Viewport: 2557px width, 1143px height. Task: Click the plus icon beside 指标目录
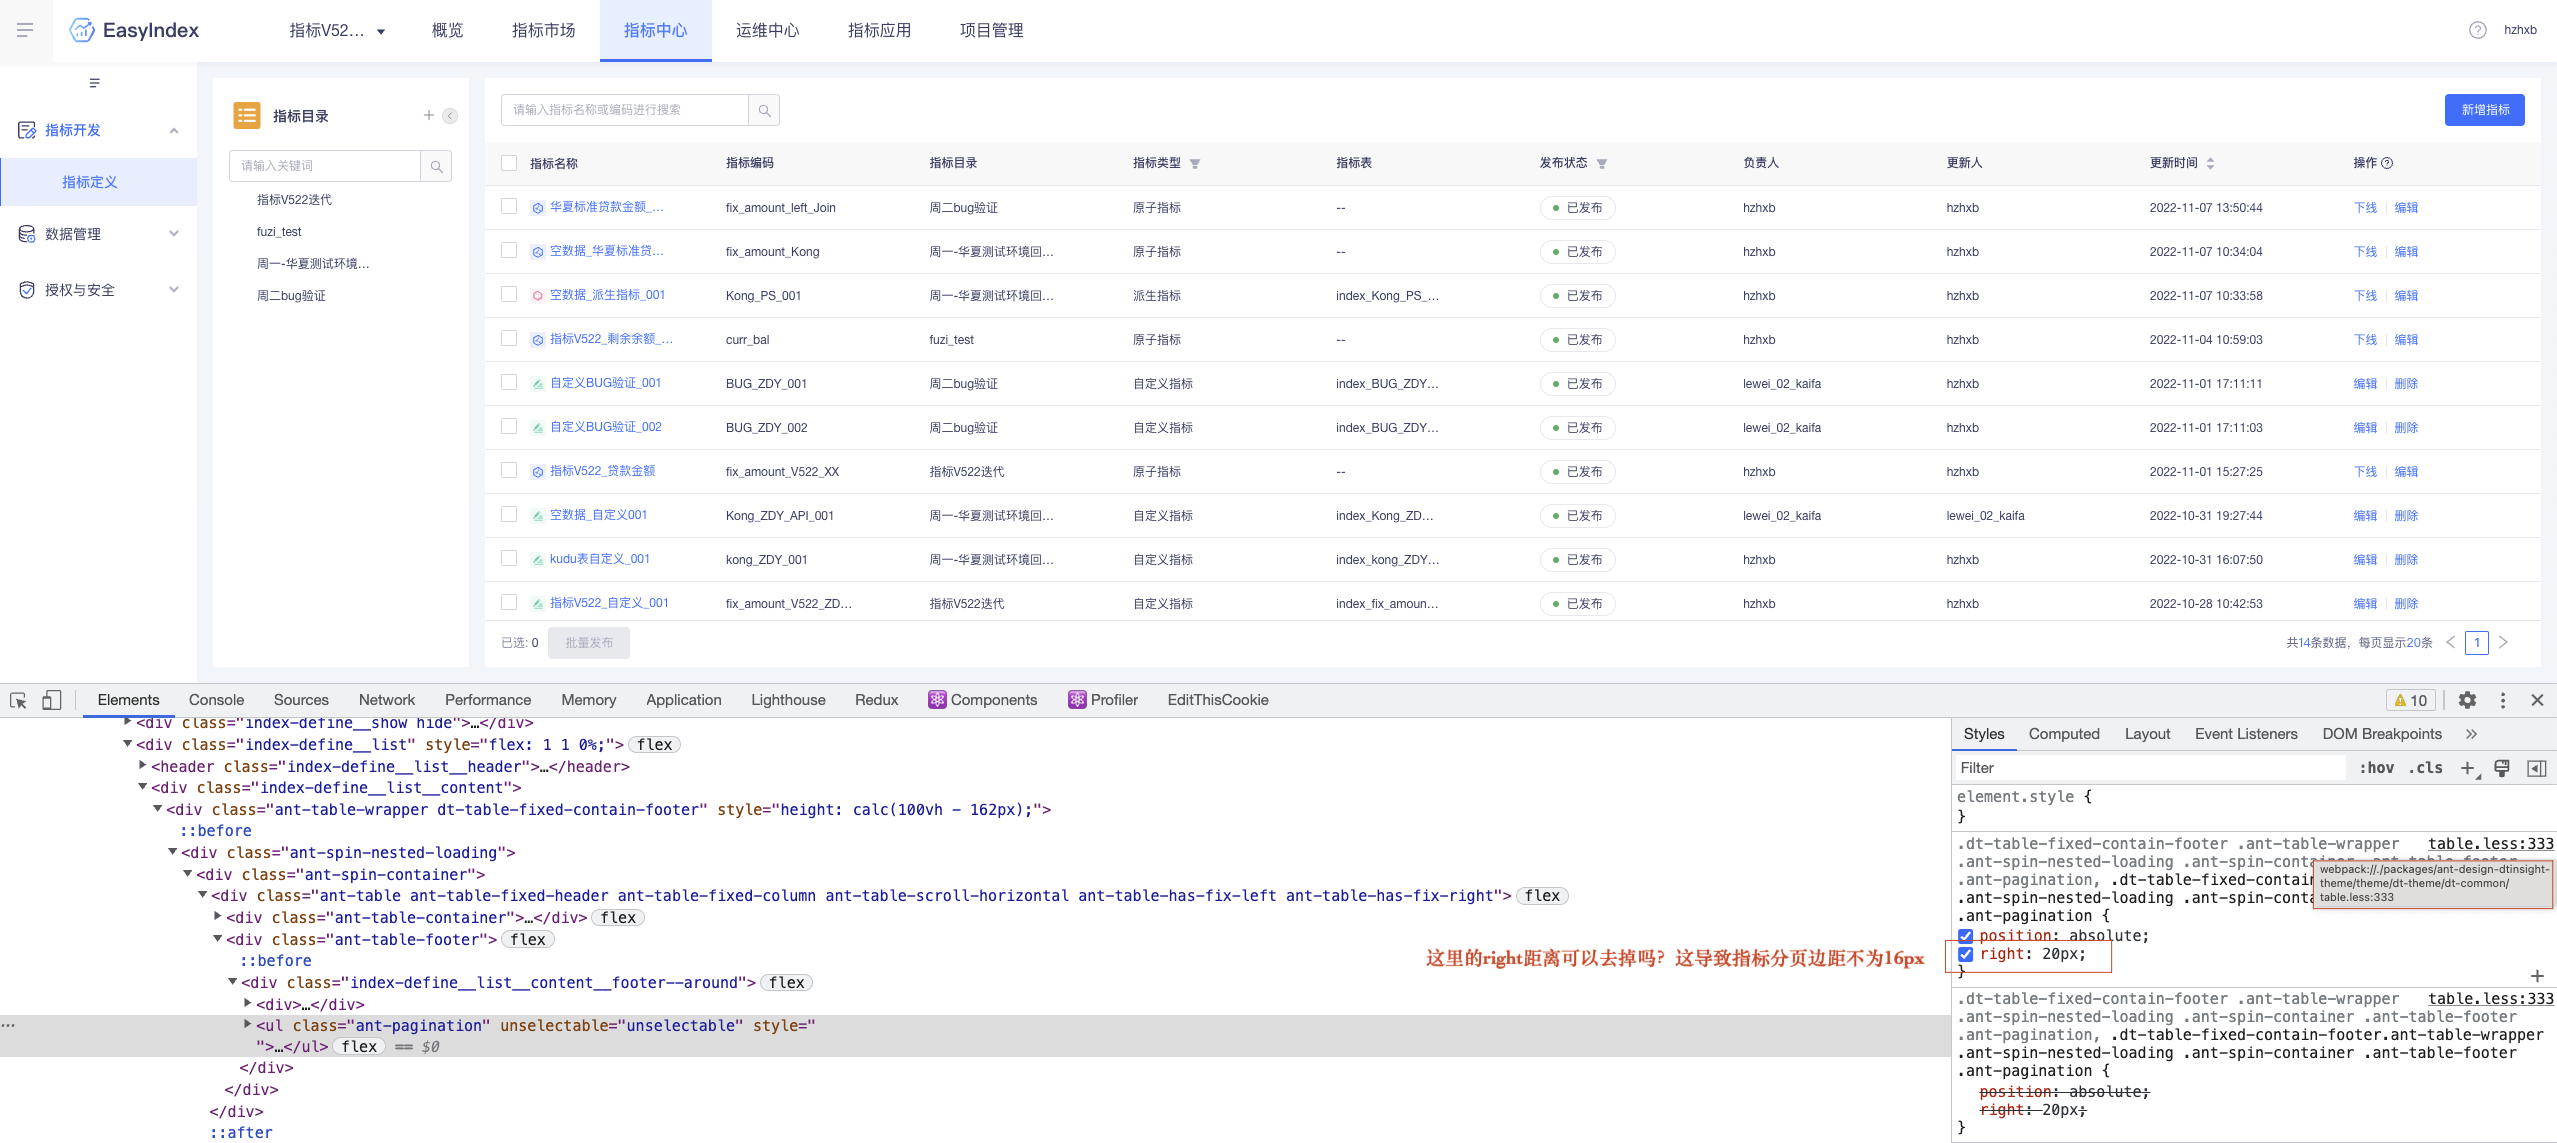pos(429,115)
